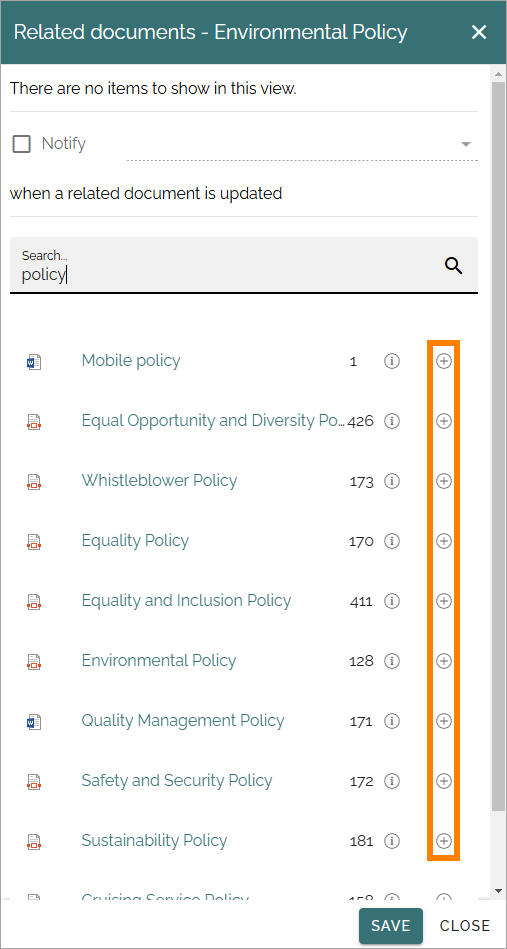Click document number 426
This screenshot has height=949, width=507.
pyautogui.click(x=361, y=421)
